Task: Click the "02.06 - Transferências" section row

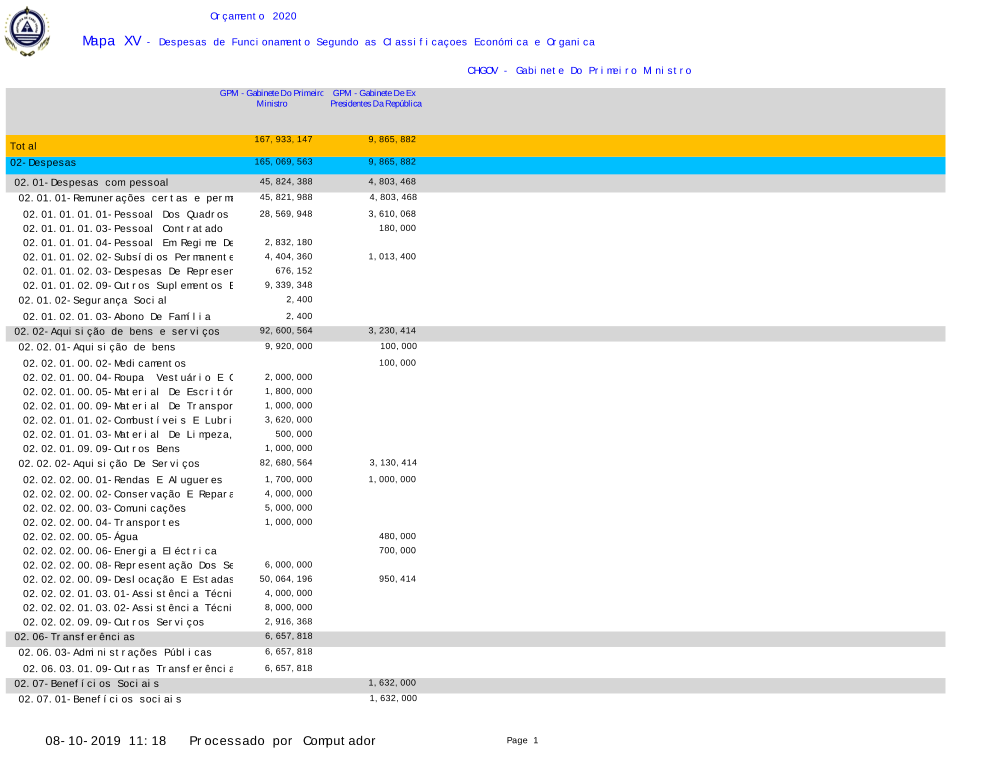Action: pos(75,637)
